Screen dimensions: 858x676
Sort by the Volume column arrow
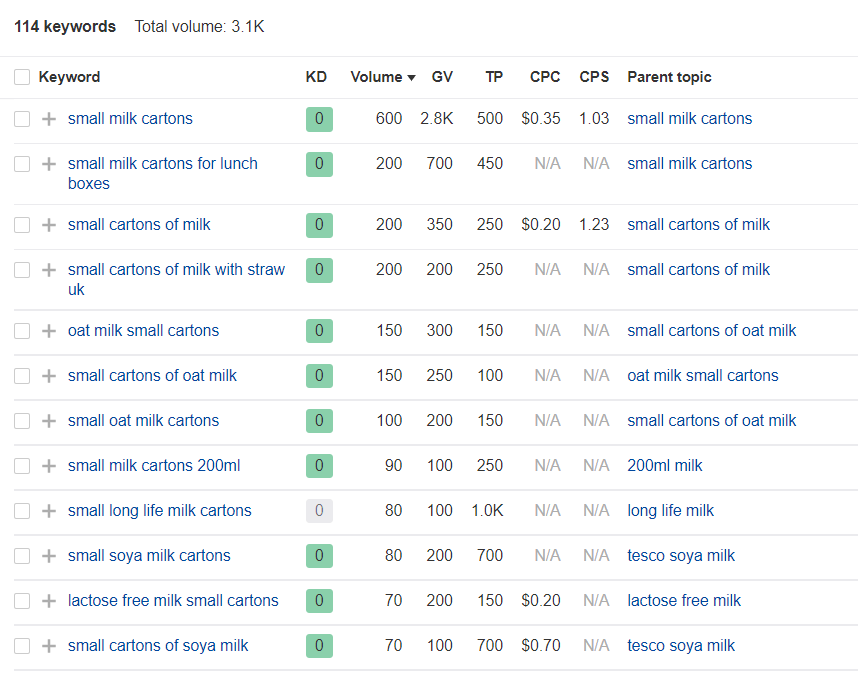click(411, 78)
